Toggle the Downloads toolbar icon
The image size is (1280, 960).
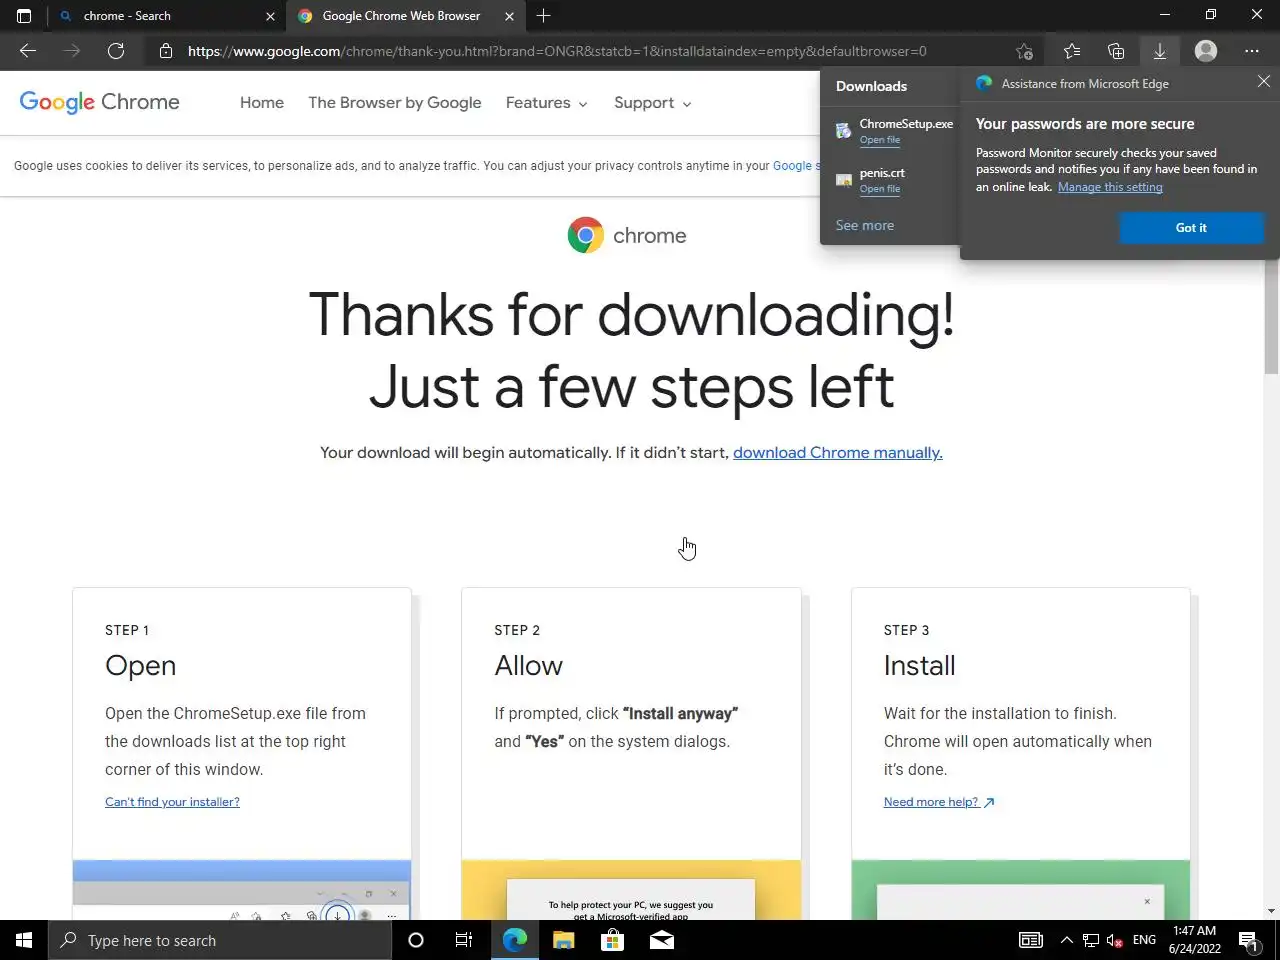(x=1160, y=51)
